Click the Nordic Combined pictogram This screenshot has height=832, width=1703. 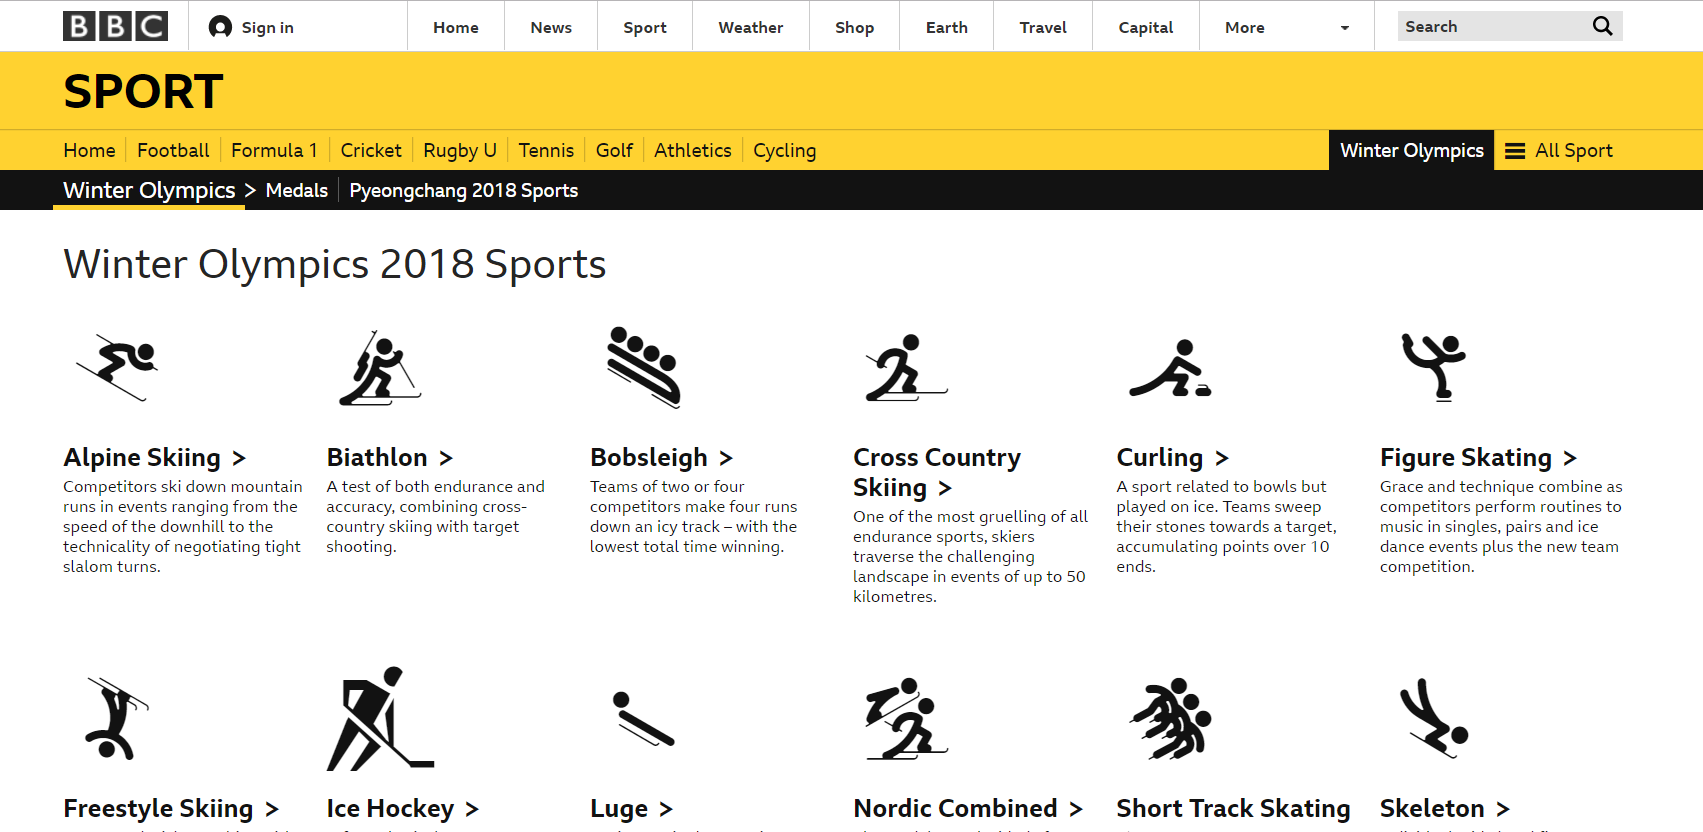(x=906, y=719)
